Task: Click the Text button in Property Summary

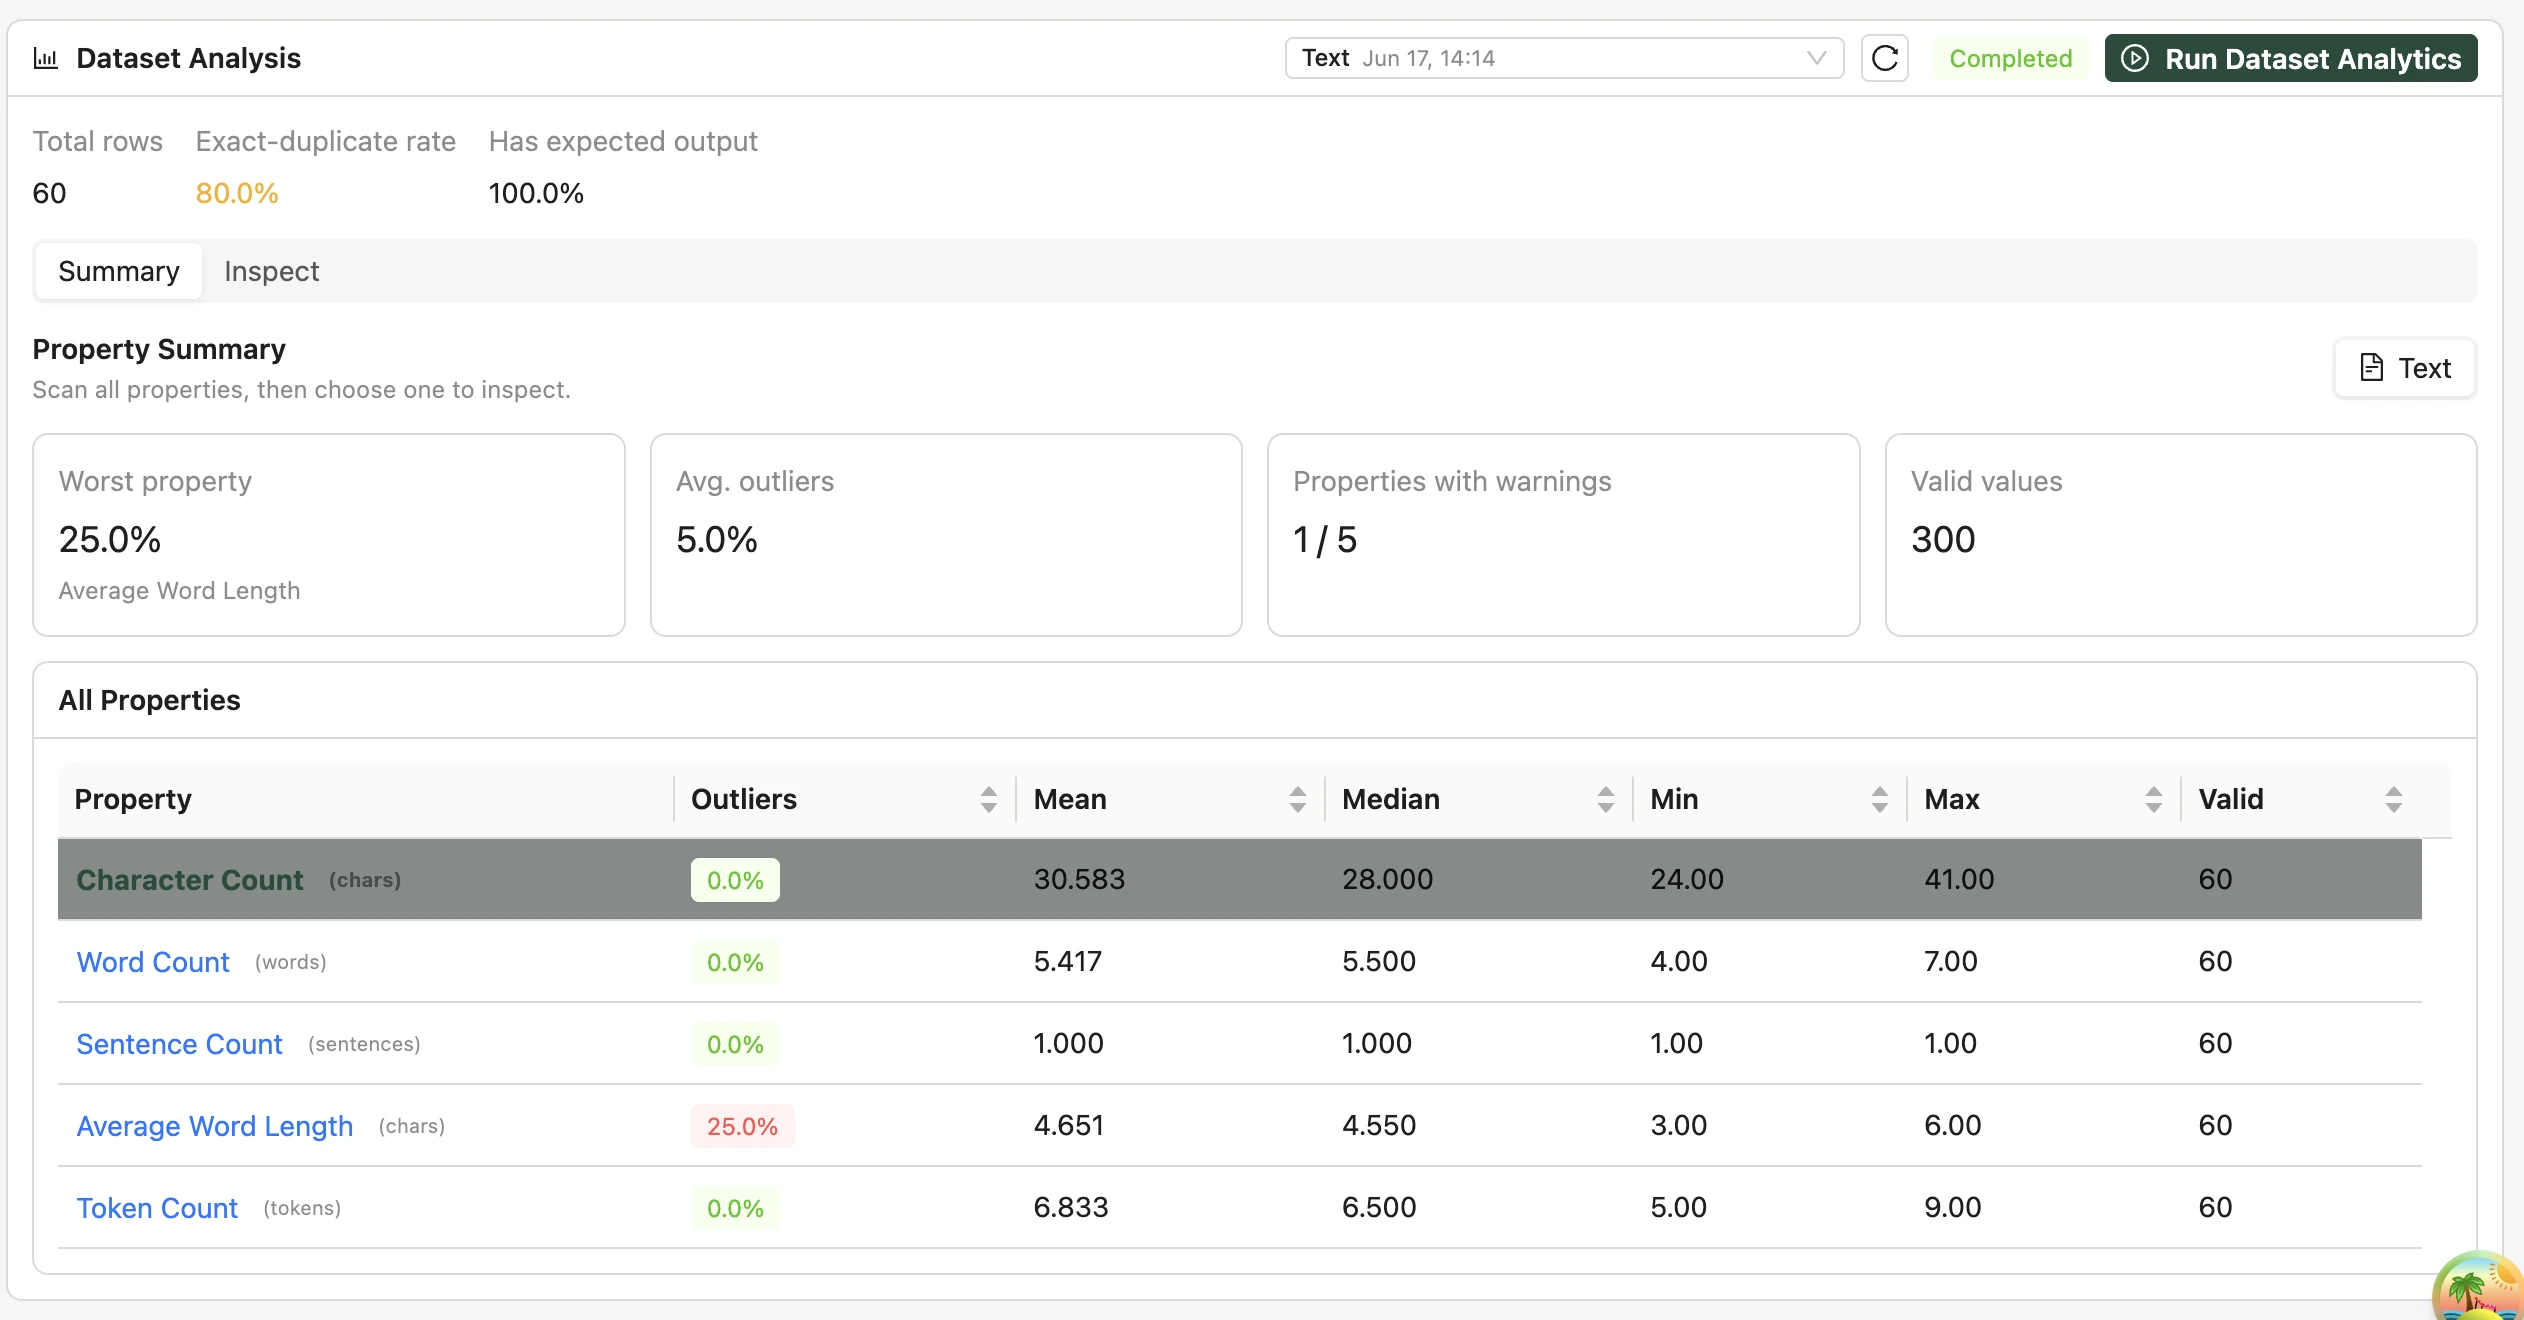Action: [2404, 368]
